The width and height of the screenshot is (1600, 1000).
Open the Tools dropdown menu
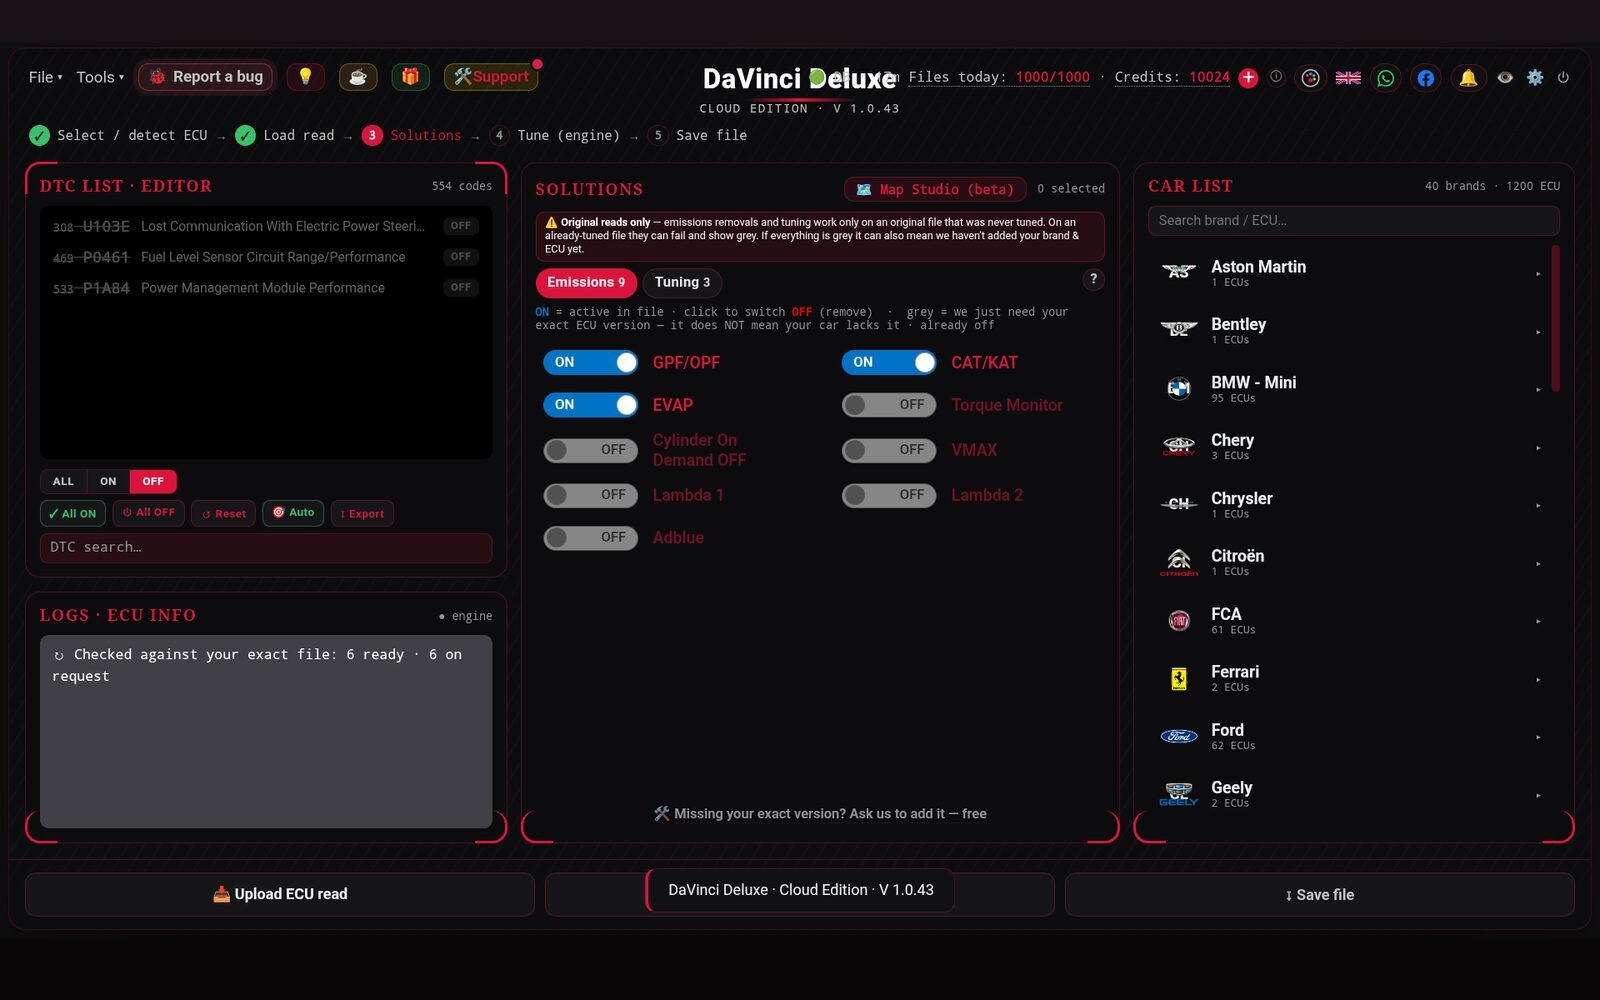(100, 77)
